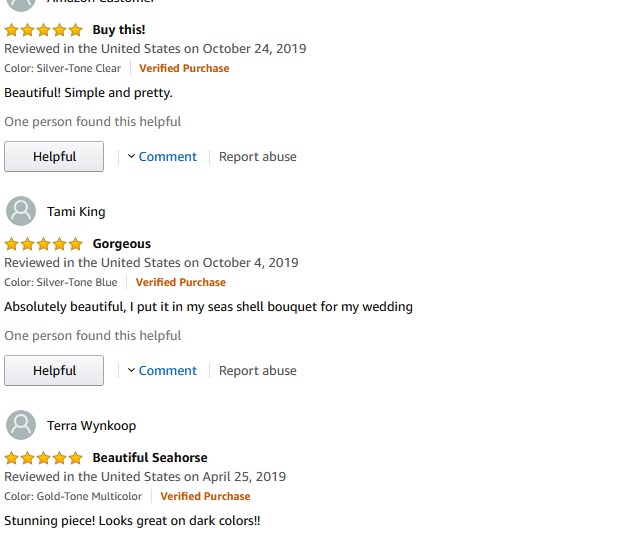Open the "Gorgeous" review title

pyautogui.click(x=122, y=244)
